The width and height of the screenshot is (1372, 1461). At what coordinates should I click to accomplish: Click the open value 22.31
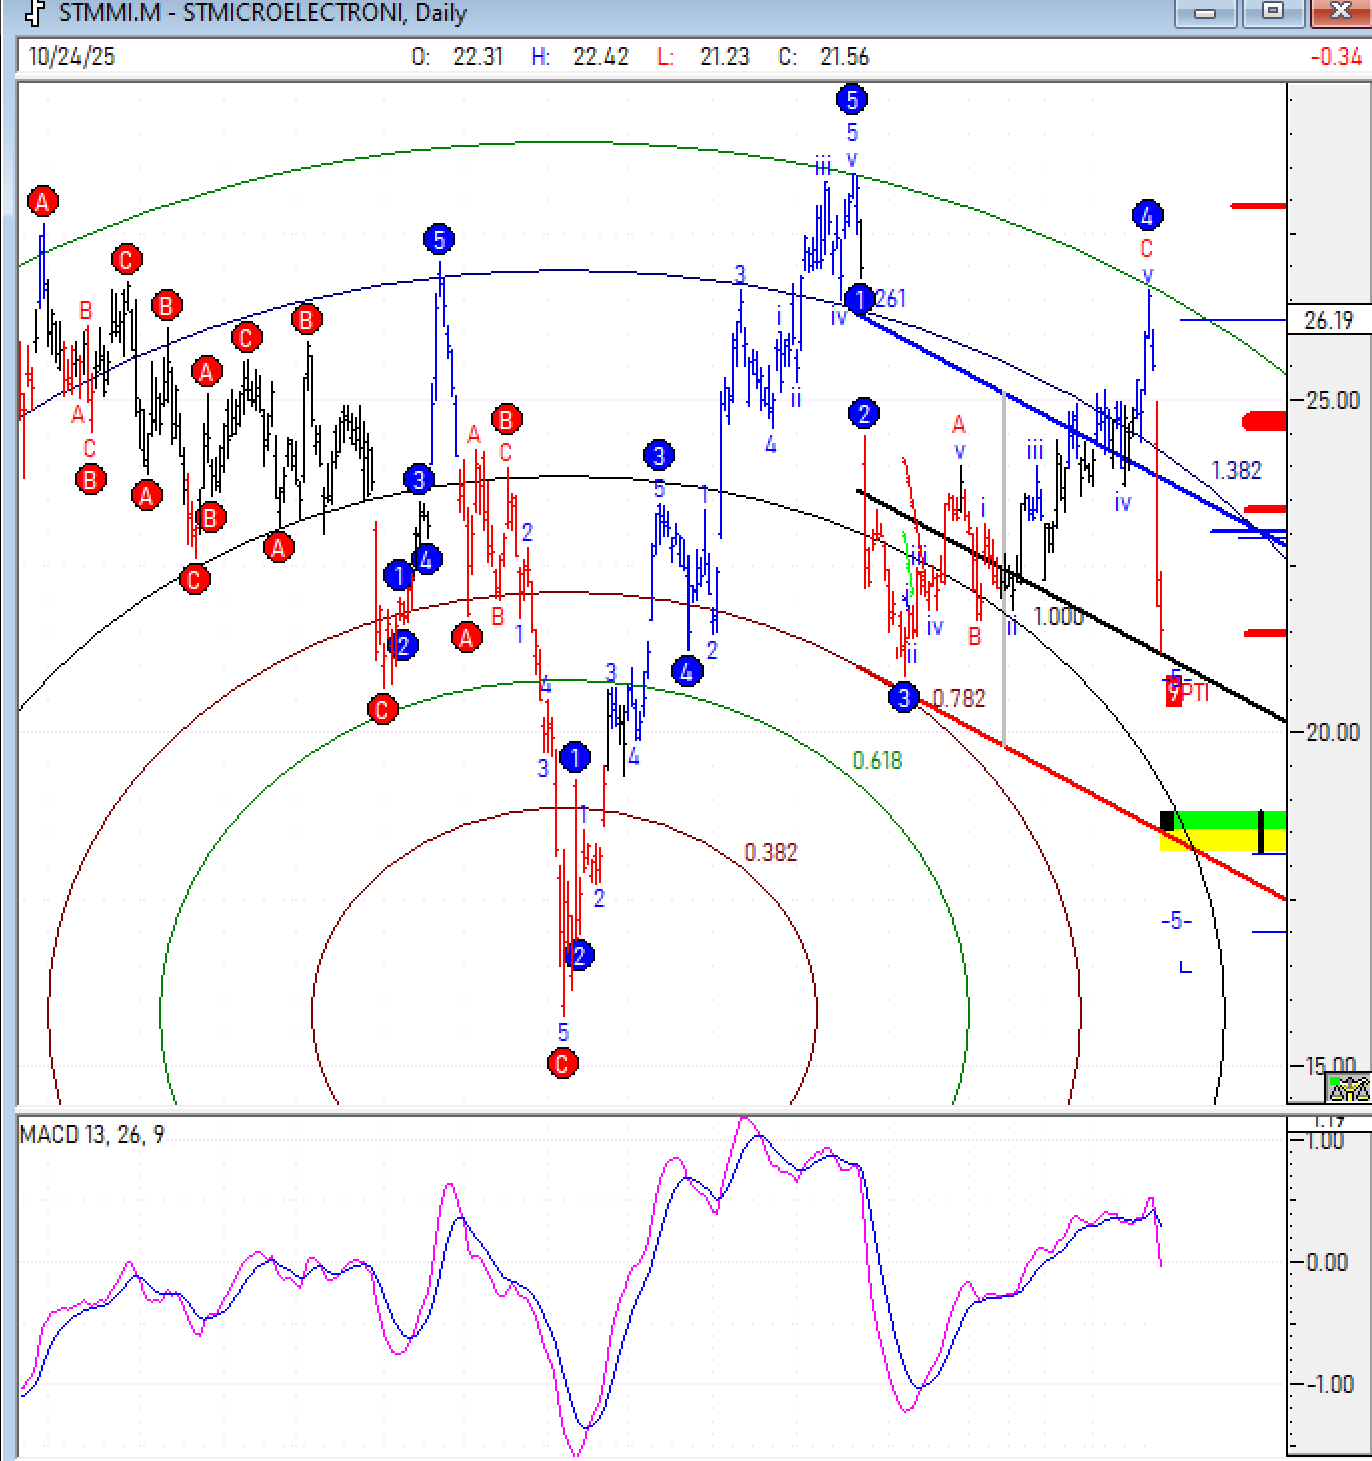(x=478, y=57)
